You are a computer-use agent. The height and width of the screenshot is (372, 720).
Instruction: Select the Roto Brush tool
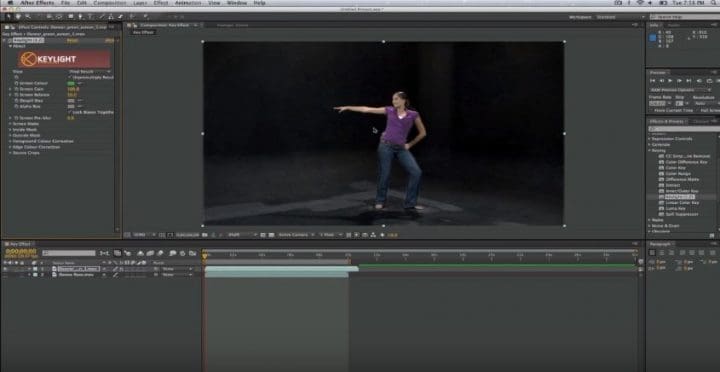(x=132, y=17)
